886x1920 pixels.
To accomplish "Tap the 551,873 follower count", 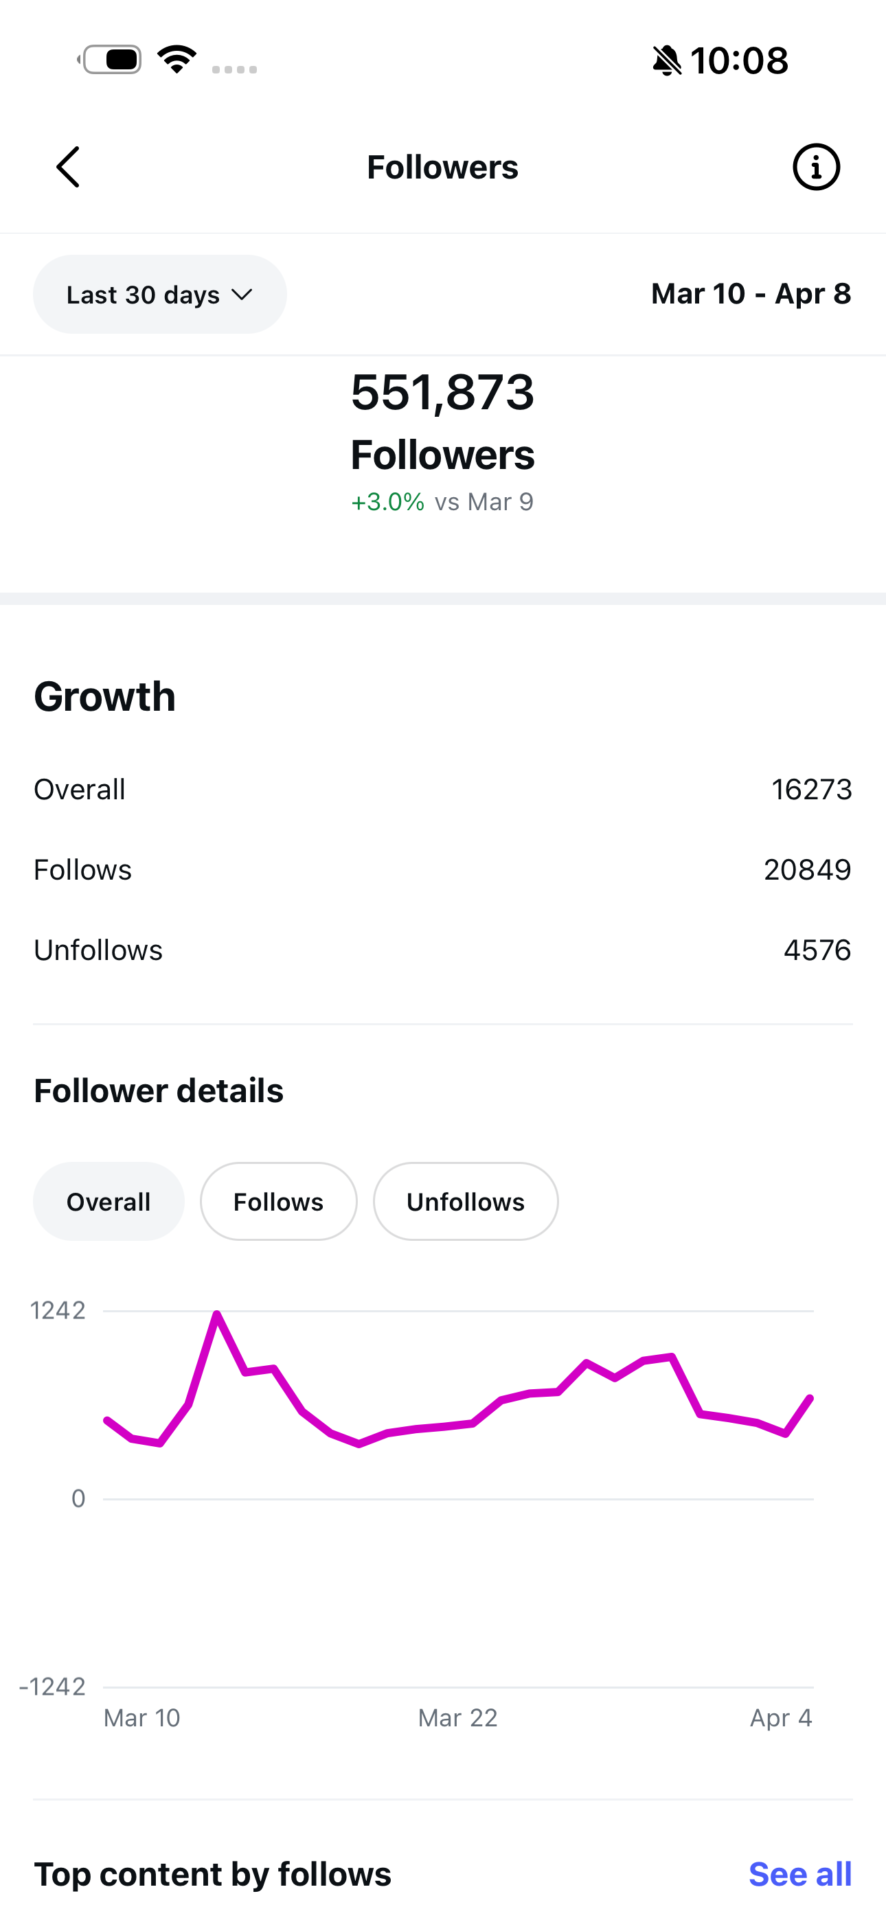I will coord(442,392).
